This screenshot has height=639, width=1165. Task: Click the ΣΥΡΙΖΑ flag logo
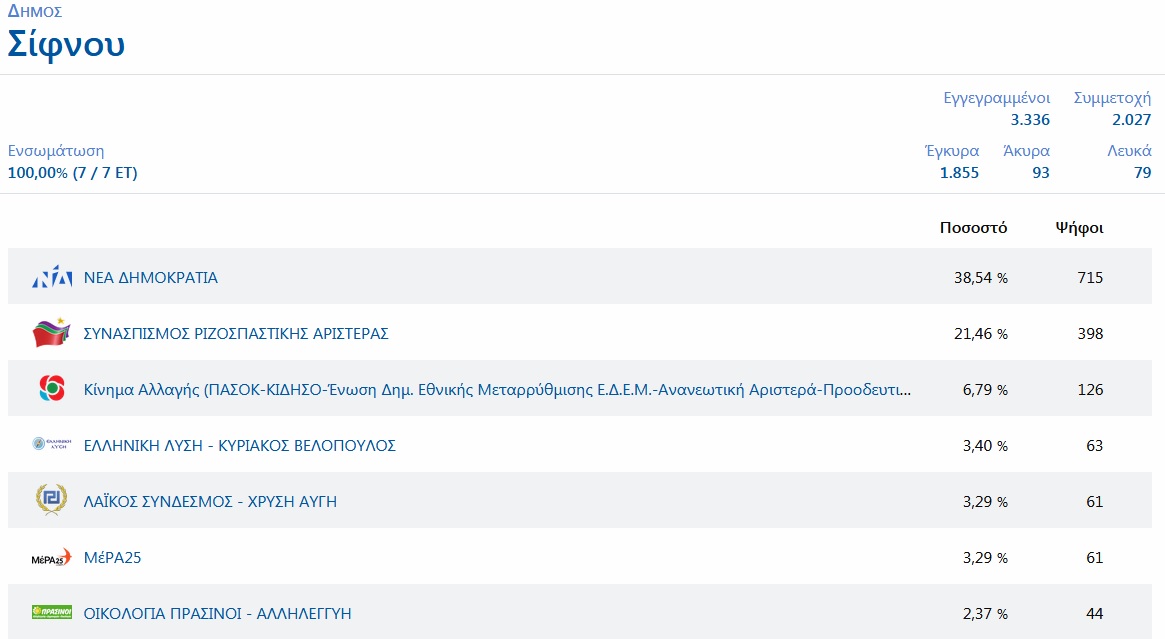click(52, 333)
